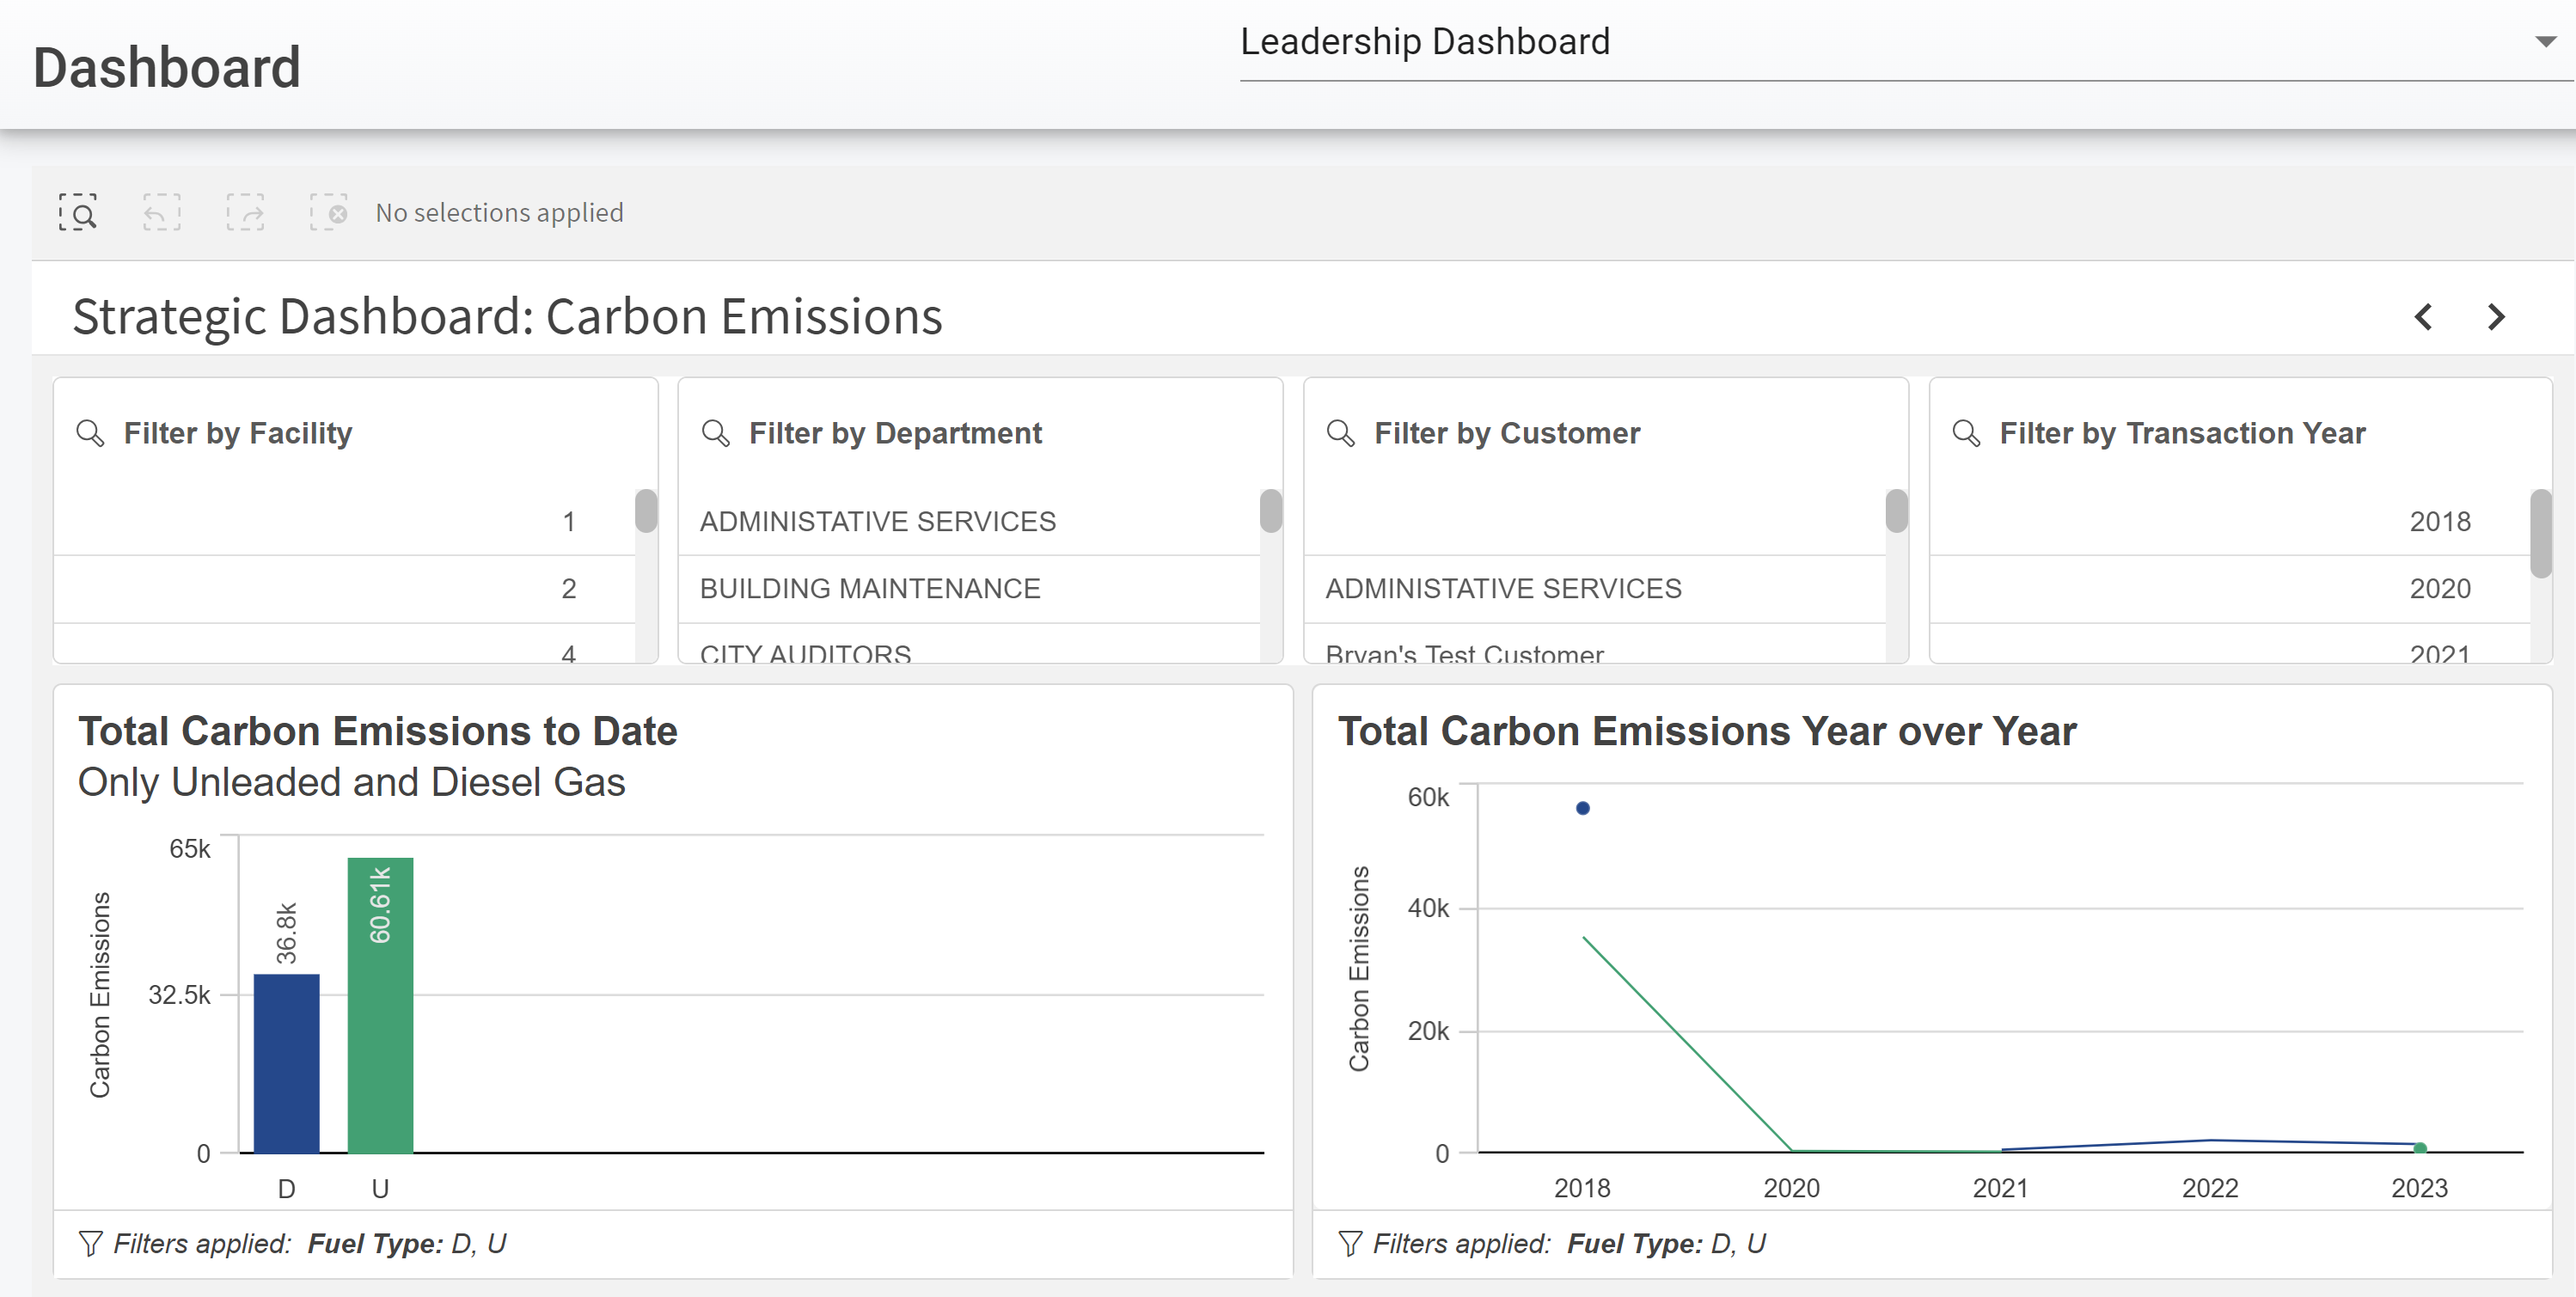Select facility 2 in the filter
The width and height of the screenshot is (2576, 1297).
click(x=567, y=588)
